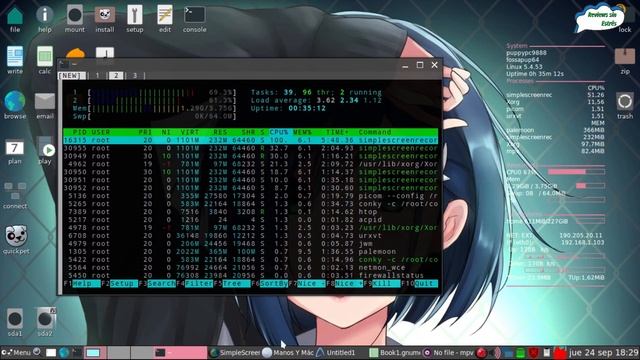
Task: Click the F2 Setup button in htop
Action: point(120,284)
